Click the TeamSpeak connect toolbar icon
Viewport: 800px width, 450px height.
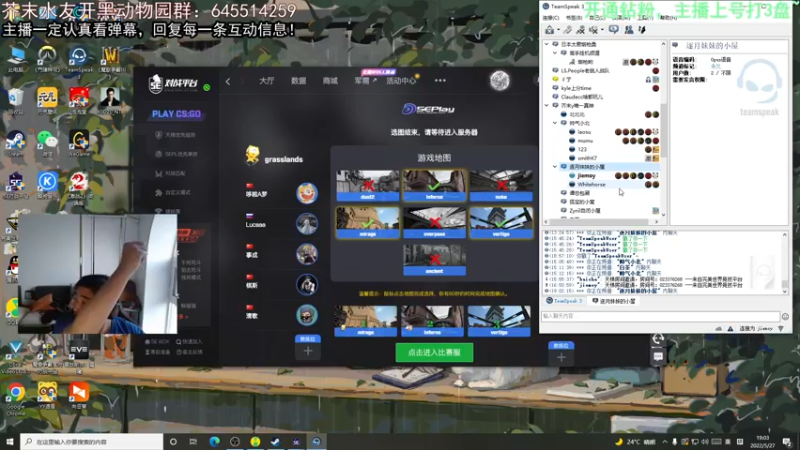(x=549, y=30)
